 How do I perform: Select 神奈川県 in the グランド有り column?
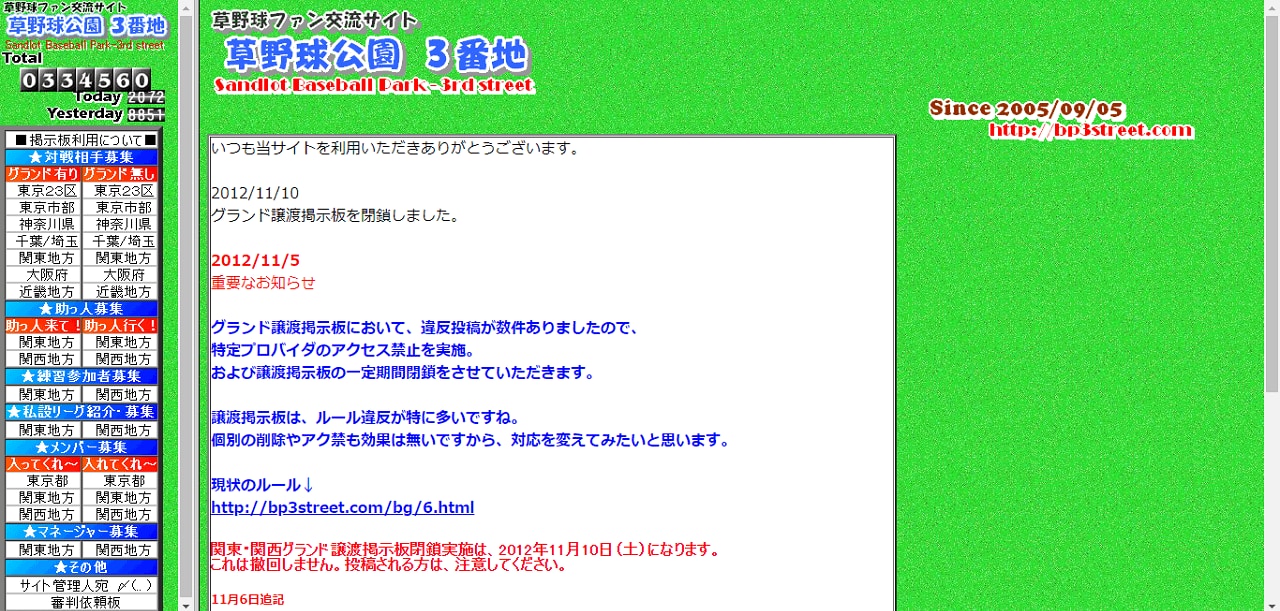tap(44, 224)
